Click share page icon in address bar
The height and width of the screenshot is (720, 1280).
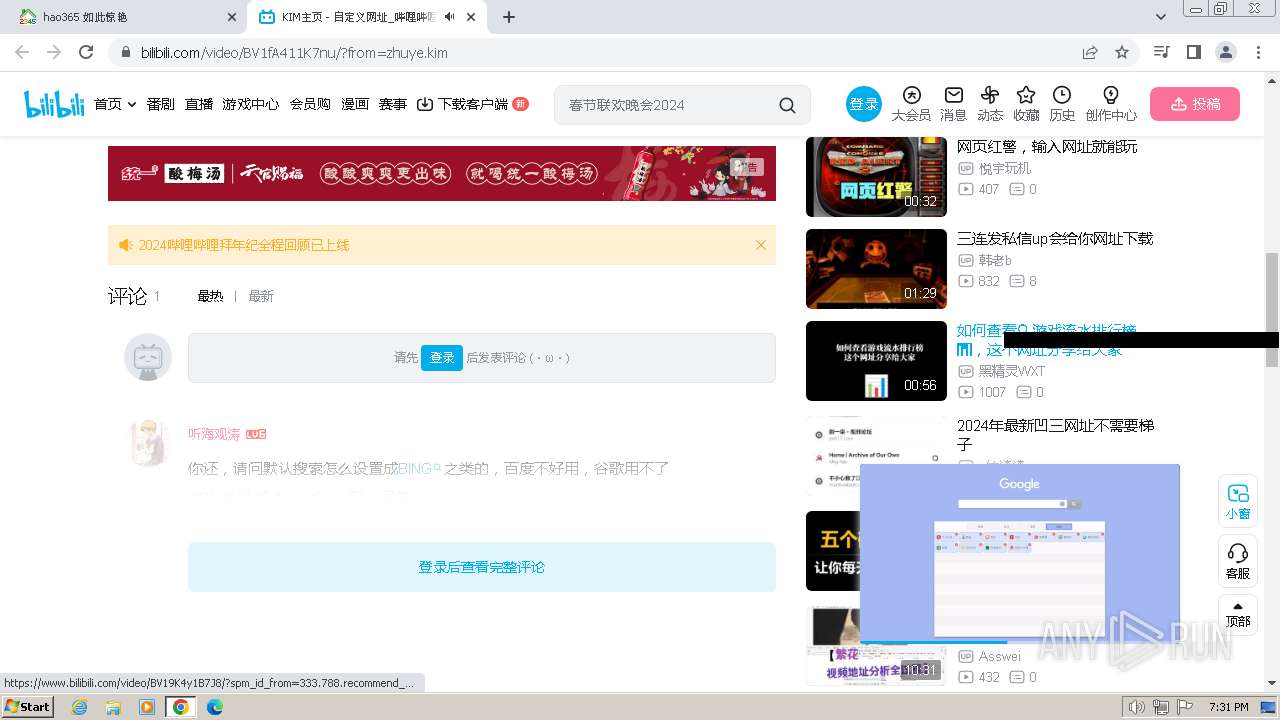pos(1089,52)
